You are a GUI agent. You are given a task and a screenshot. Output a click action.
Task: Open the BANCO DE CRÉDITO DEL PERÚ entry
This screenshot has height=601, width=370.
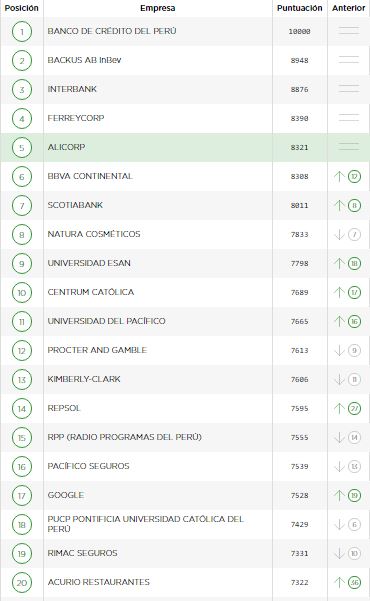click(112, 31)
